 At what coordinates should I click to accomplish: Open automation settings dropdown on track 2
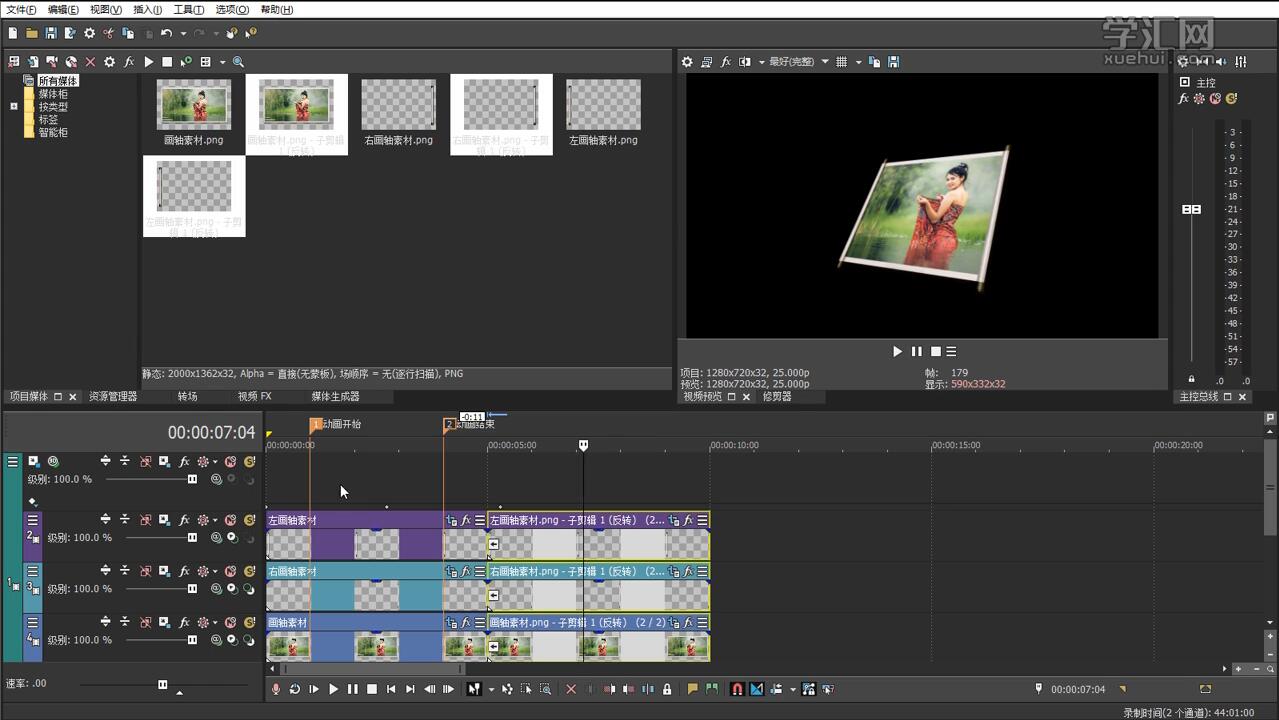click(215, 520)
